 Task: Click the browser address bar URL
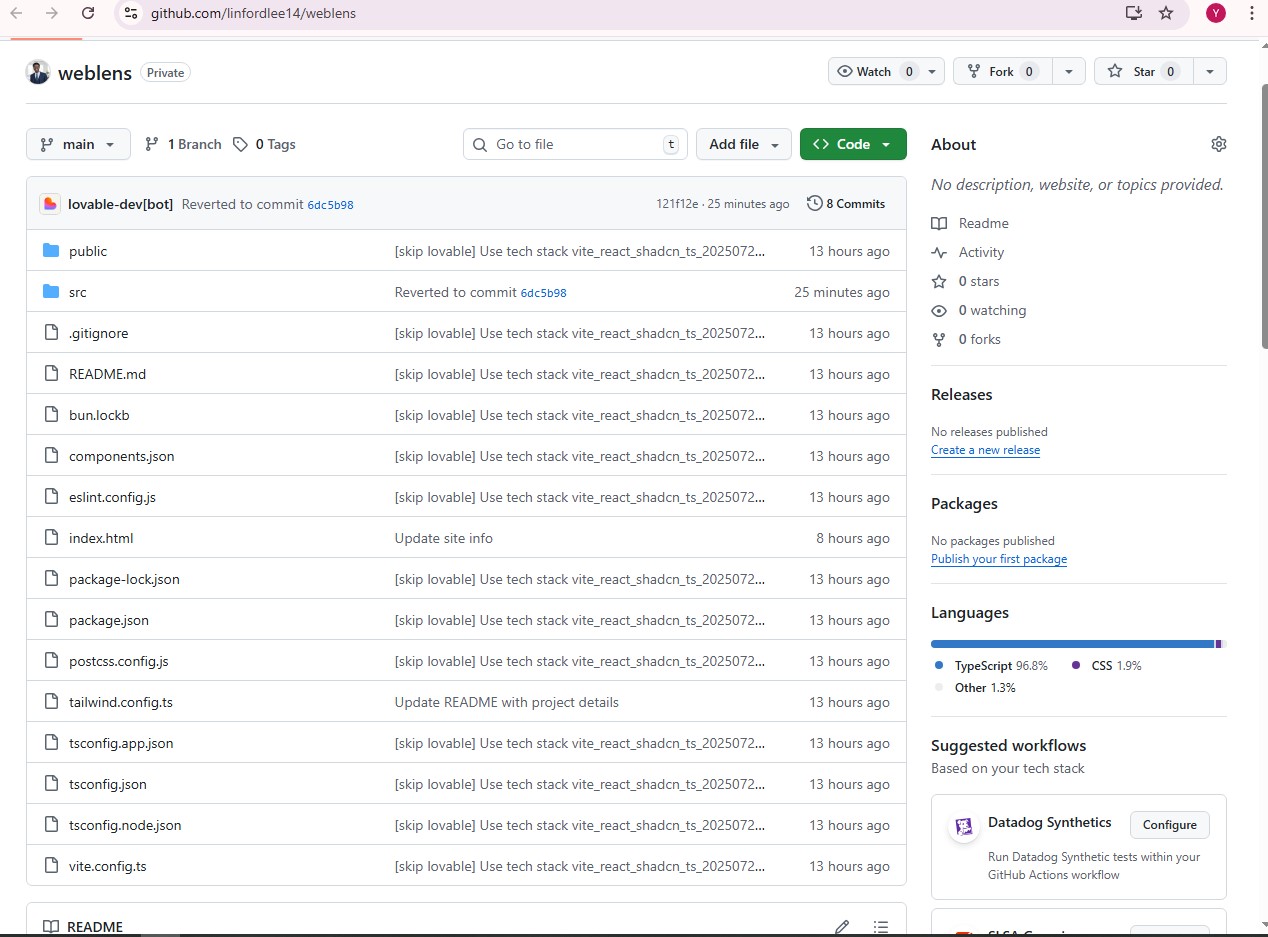click(253, 13)
